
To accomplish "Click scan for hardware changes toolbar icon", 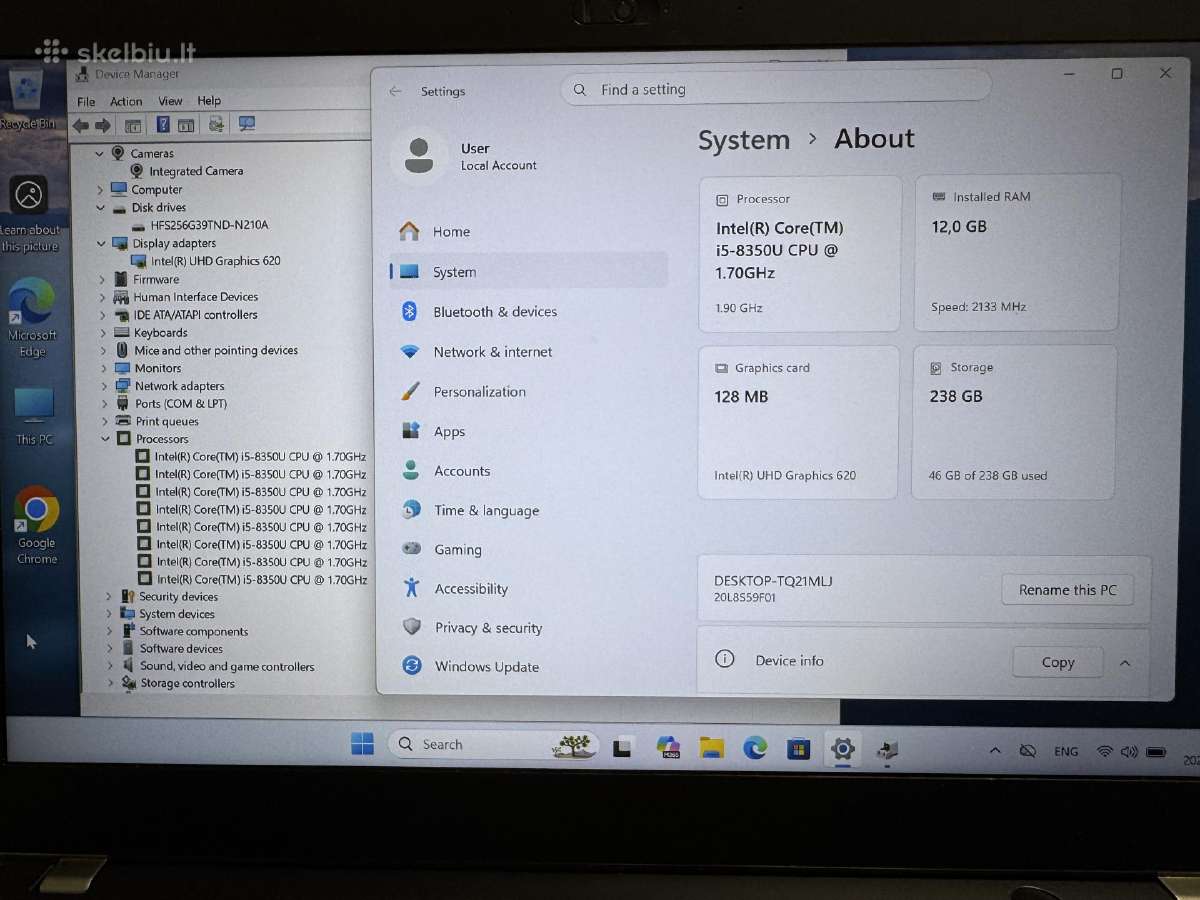I will point(246,124).
